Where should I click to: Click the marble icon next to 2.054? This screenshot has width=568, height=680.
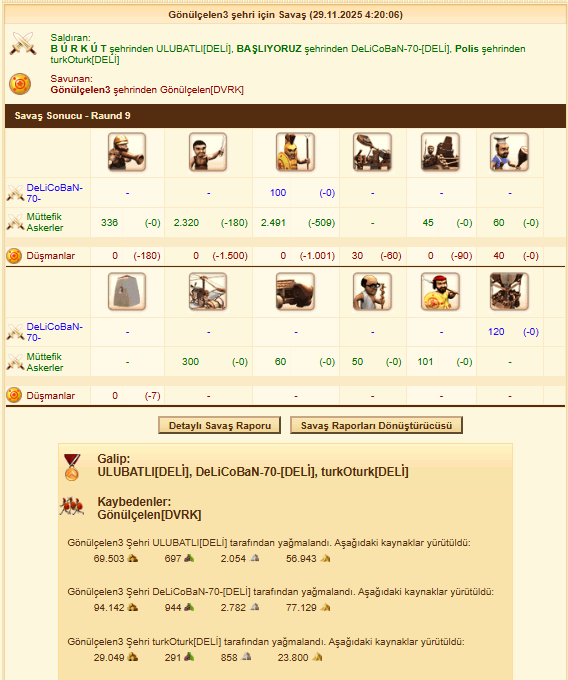coord(255,558)
